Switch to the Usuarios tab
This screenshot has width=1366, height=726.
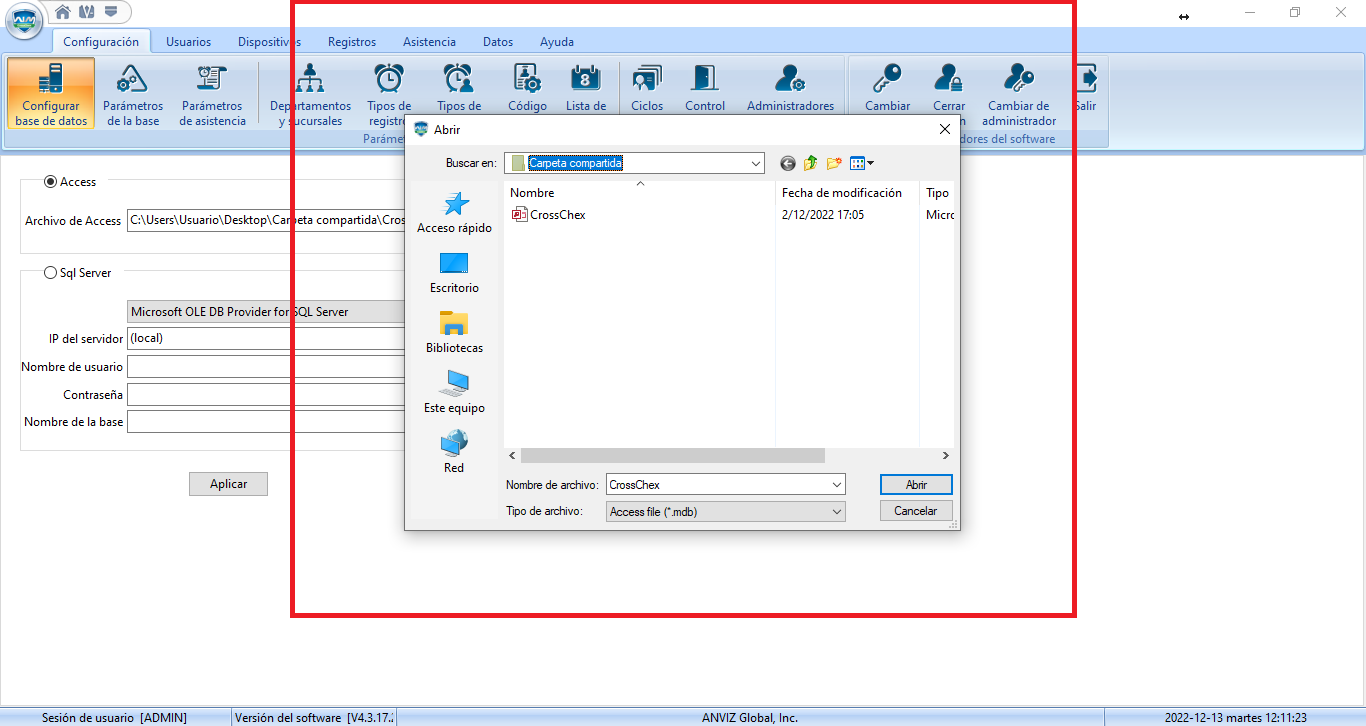click(188, 42)
